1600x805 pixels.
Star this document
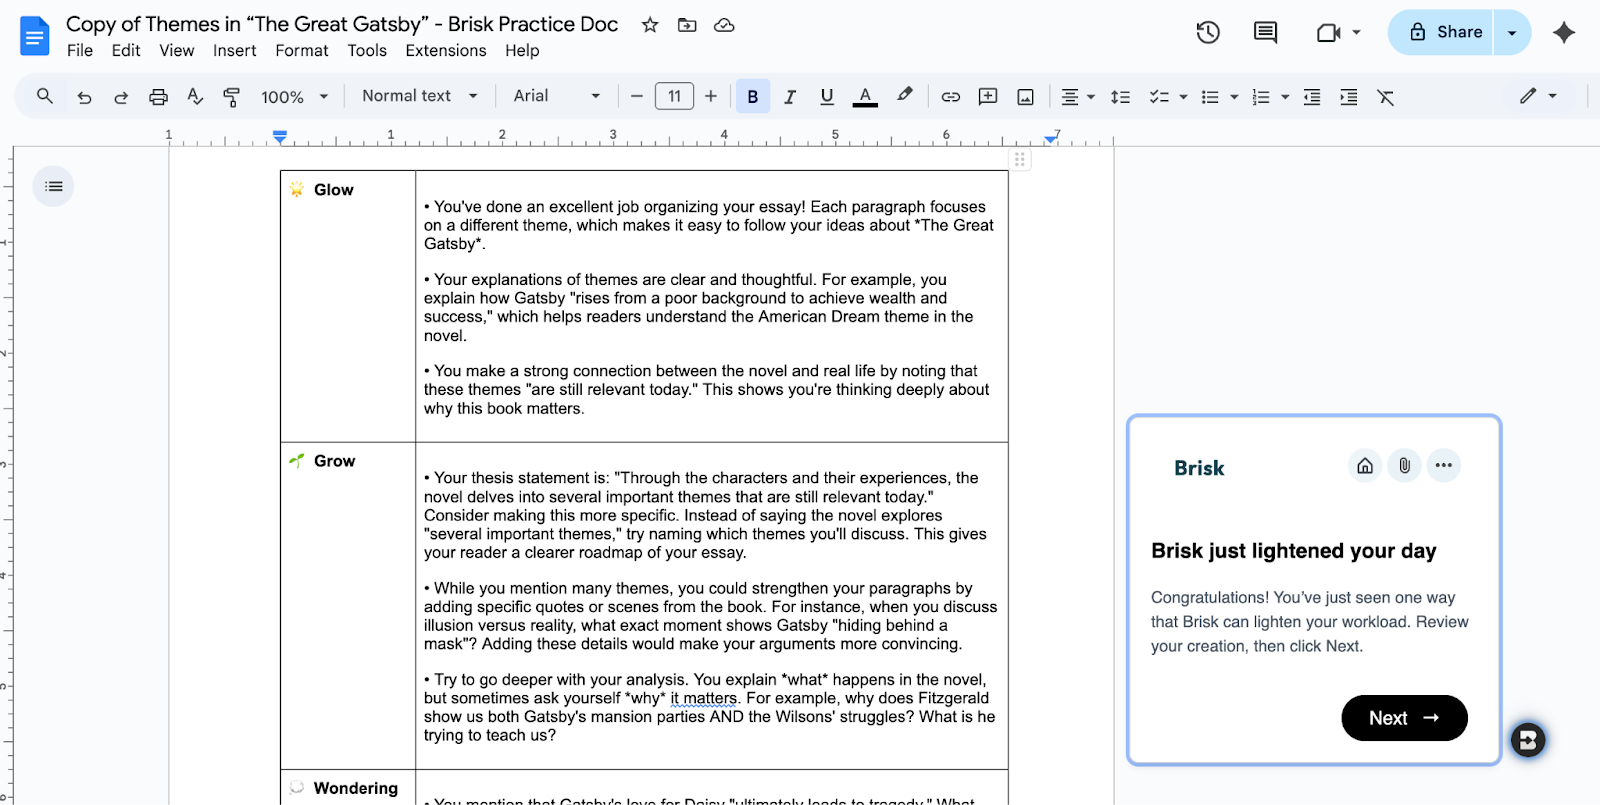pos(650,25)
